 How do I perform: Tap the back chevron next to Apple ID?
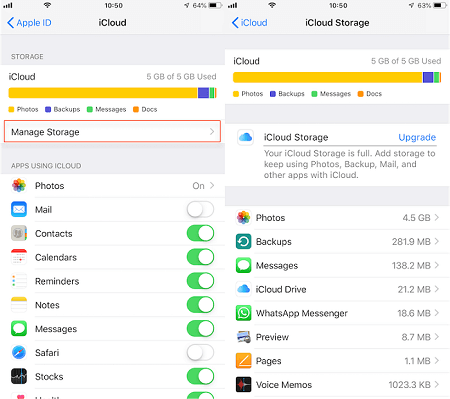tap(10, 23)
